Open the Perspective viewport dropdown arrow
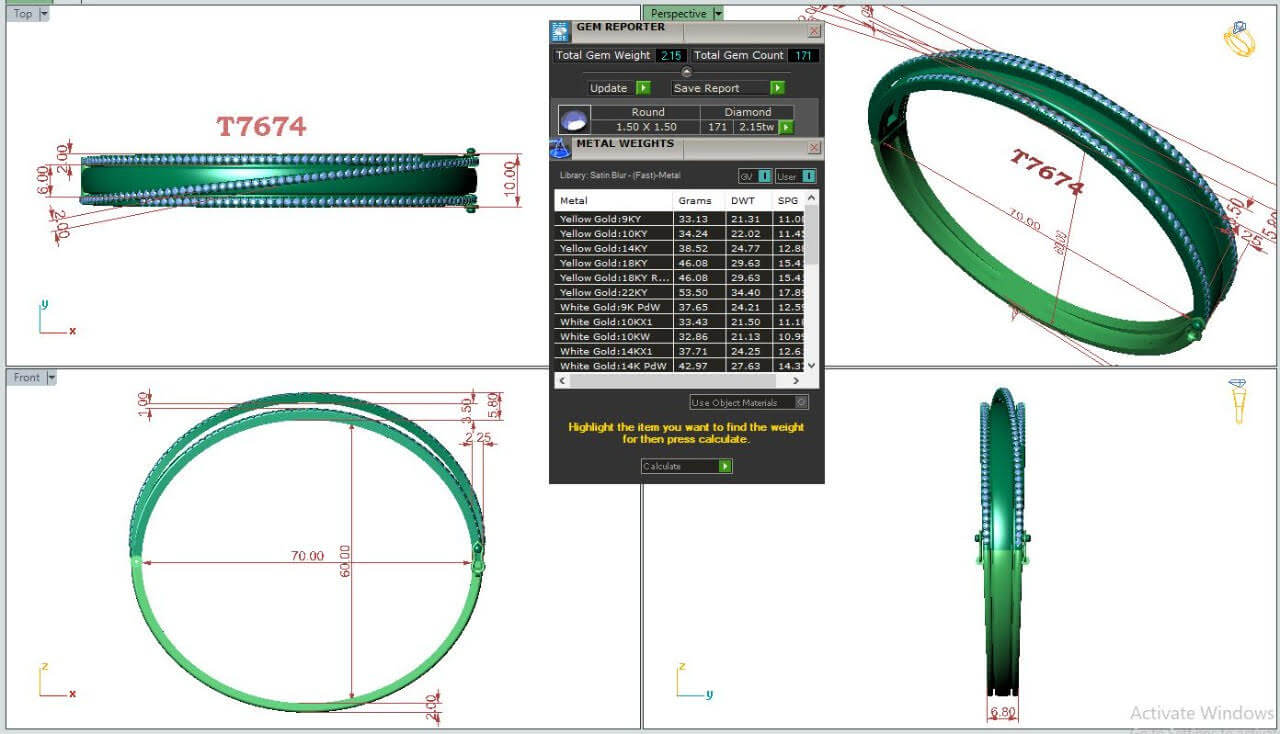 click(717, 14)
